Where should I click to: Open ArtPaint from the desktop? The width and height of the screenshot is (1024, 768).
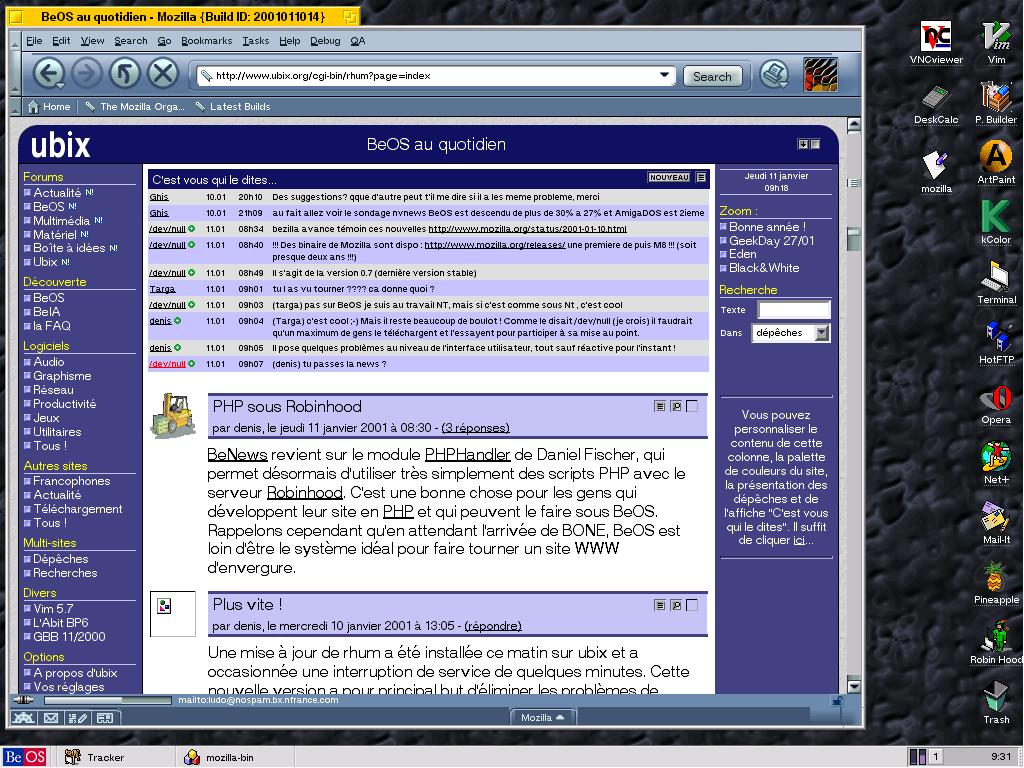point(996,163)
